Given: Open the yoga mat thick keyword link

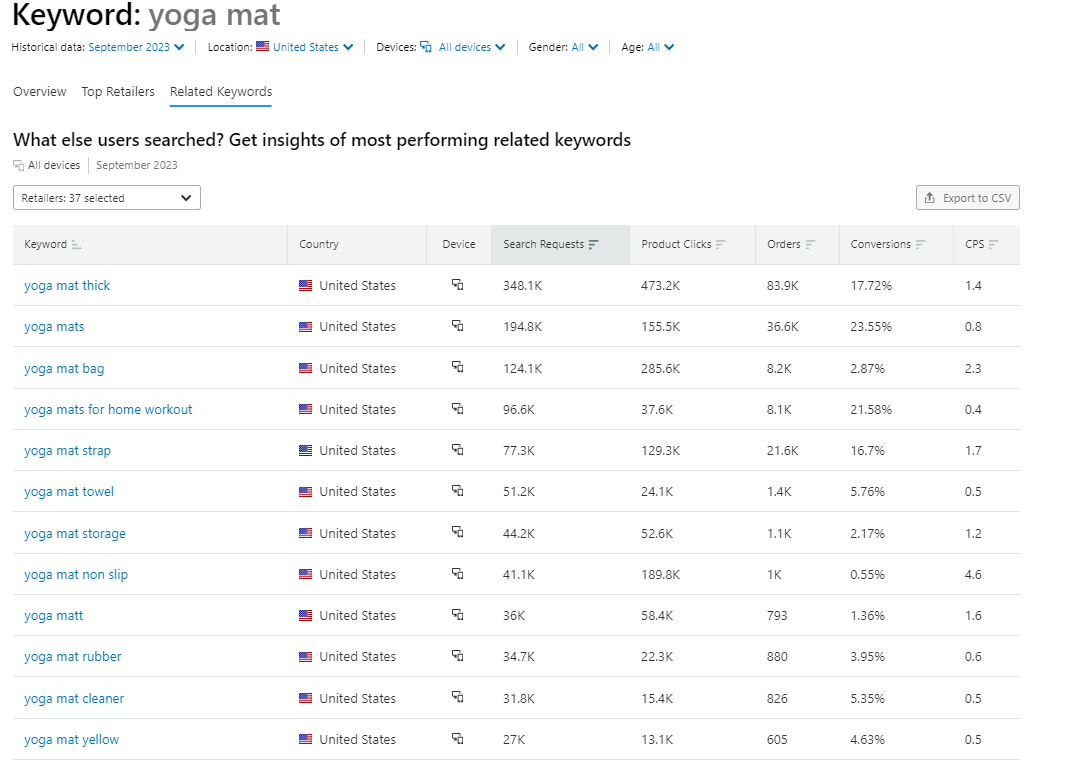Looking at the screenshot, I should click(67, 286).
